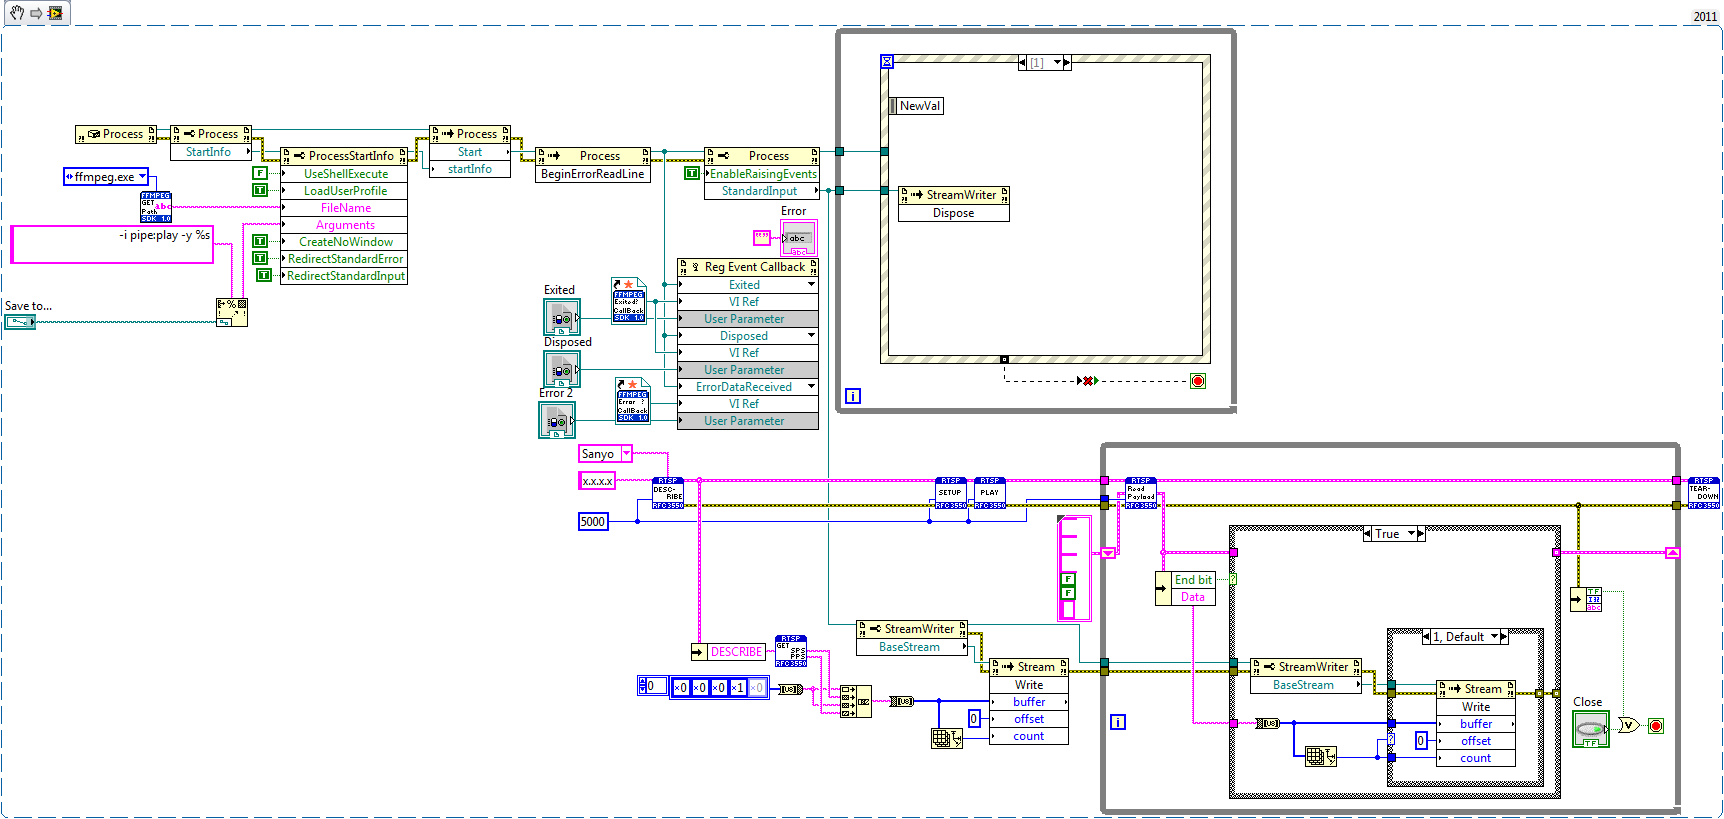Select the RTSP Get SPS PPS subVI
Screen dimensions: 1724x819
(791, 651)
